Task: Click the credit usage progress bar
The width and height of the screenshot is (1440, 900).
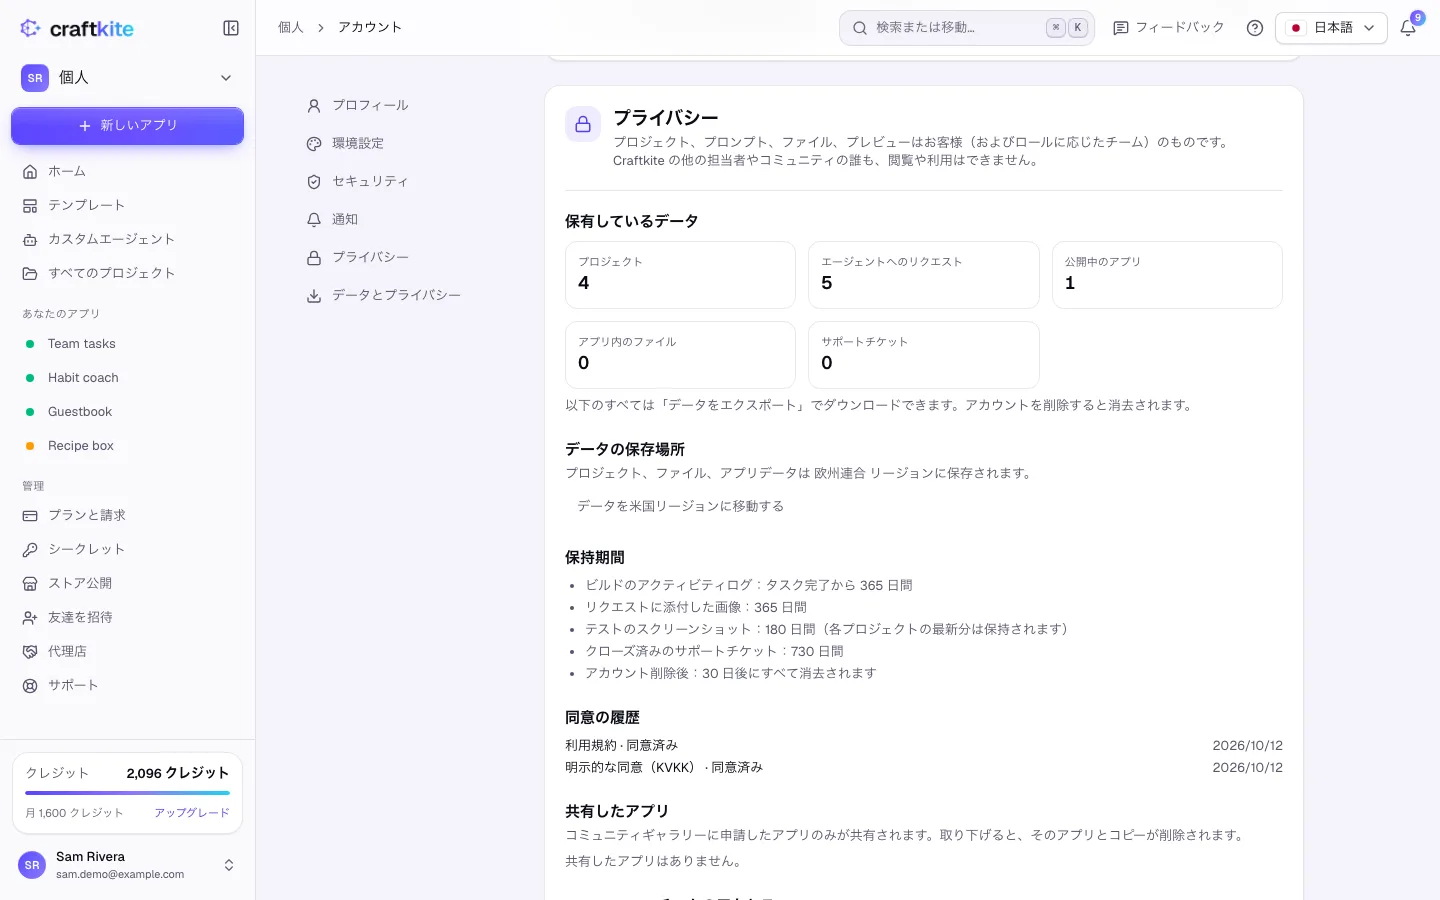Action: point(127,793)
